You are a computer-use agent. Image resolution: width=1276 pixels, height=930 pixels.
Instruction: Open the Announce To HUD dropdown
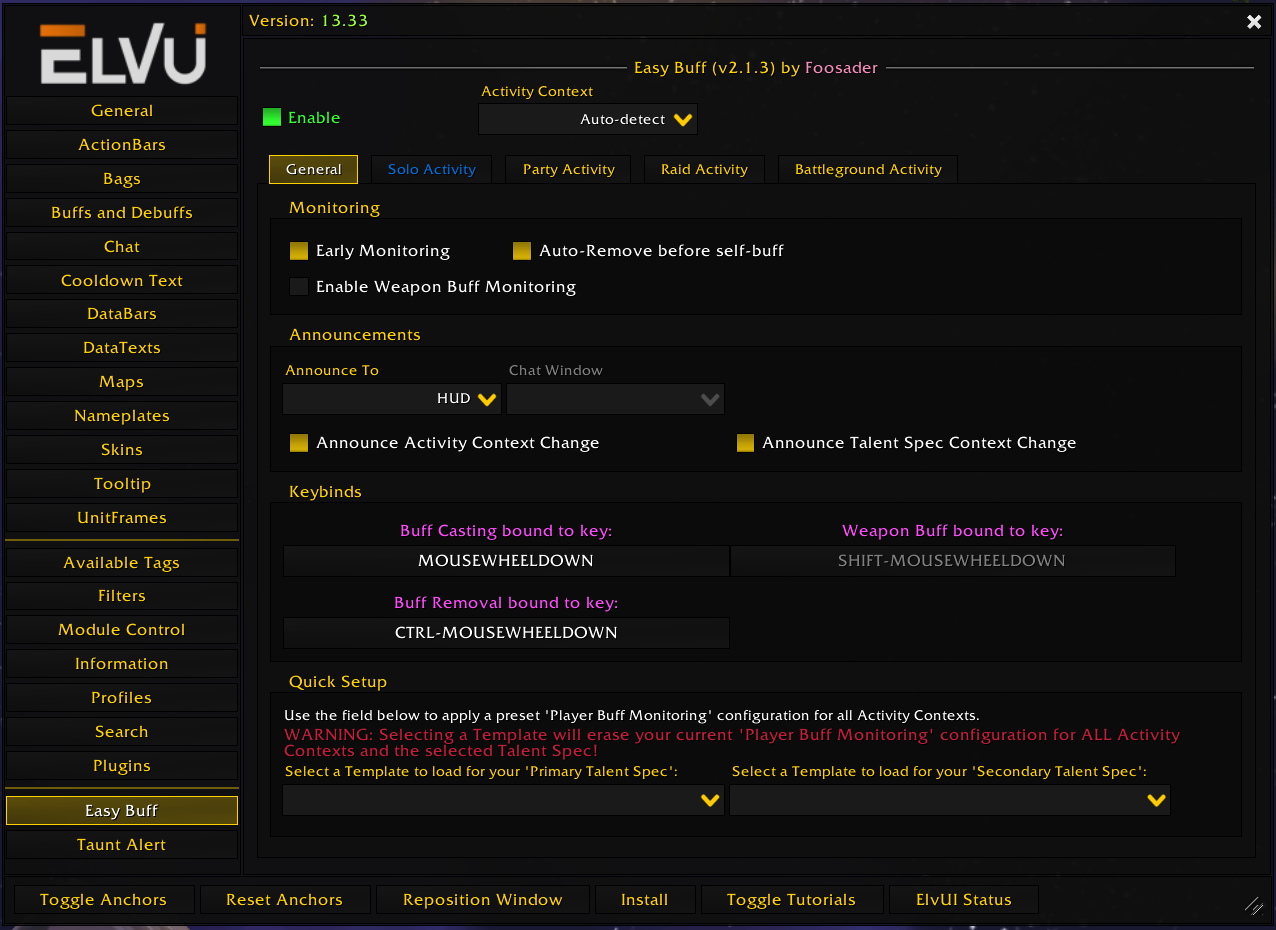point(392,399)
